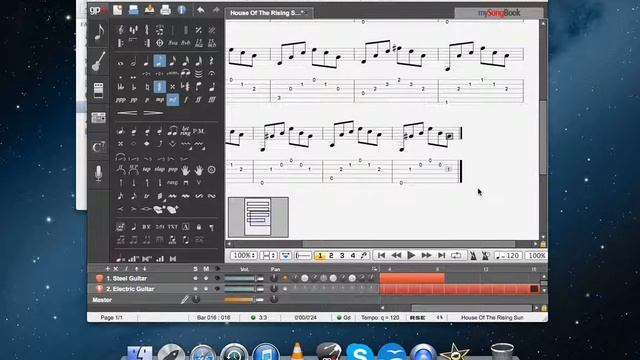This screenshot has height=360, width=640.
Task: Rewind one bar
Action: pos(396,256)
